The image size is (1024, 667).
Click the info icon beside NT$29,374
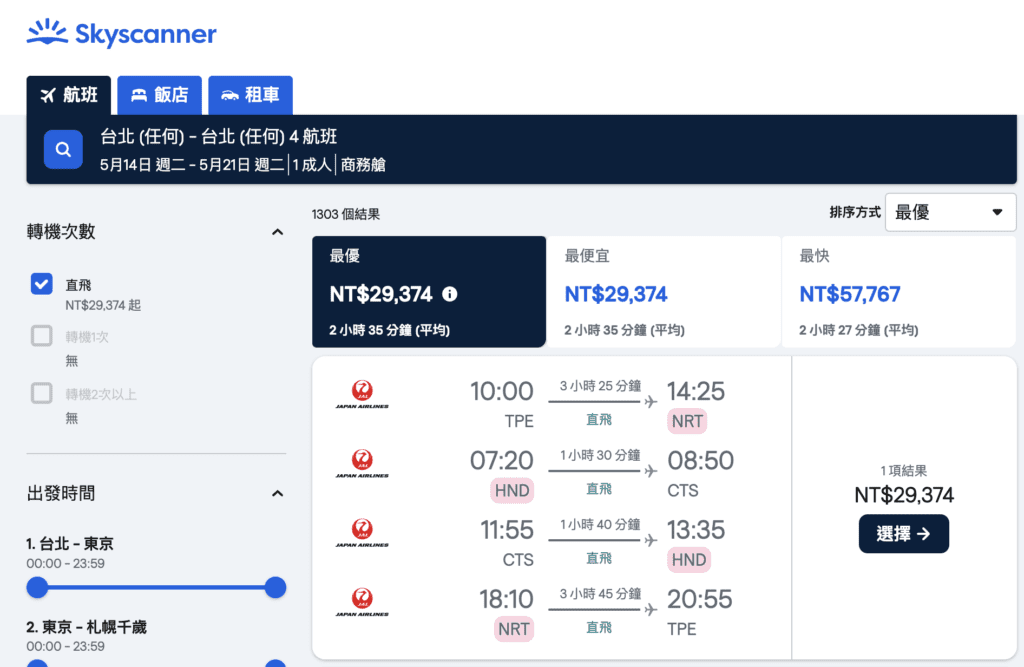(449, 294)
